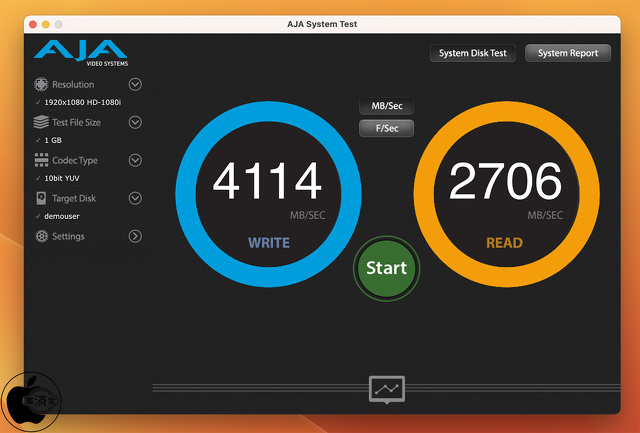Click the Resolution chip icon
640x433 pixels.
41,84
